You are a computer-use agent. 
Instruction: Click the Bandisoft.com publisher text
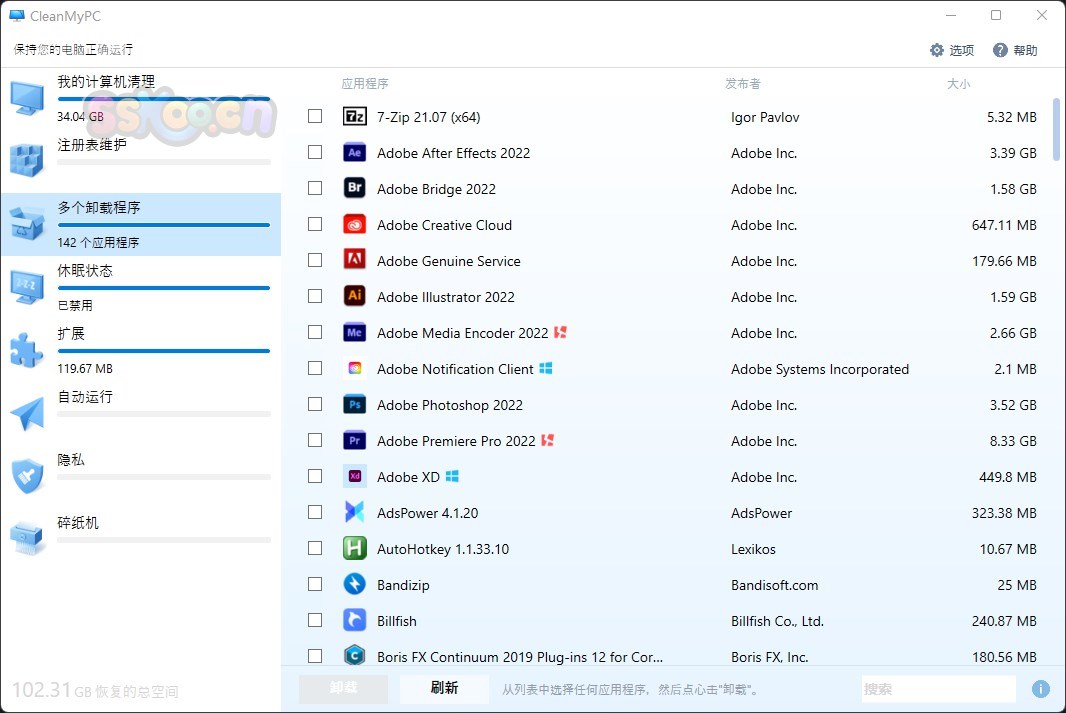[x=774, y=585]
